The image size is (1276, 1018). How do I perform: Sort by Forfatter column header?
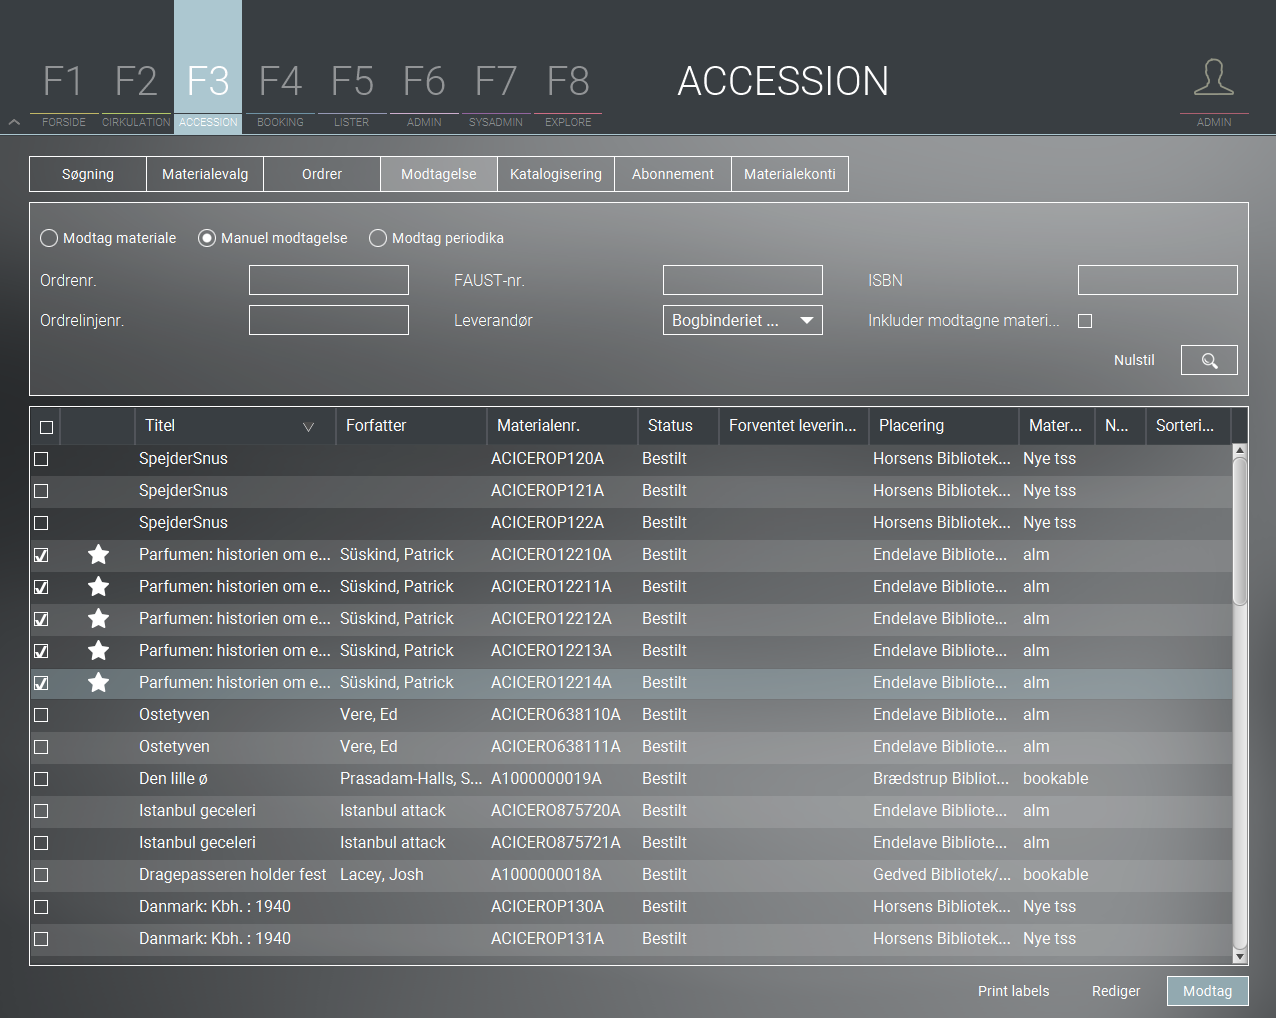(411, 425)
